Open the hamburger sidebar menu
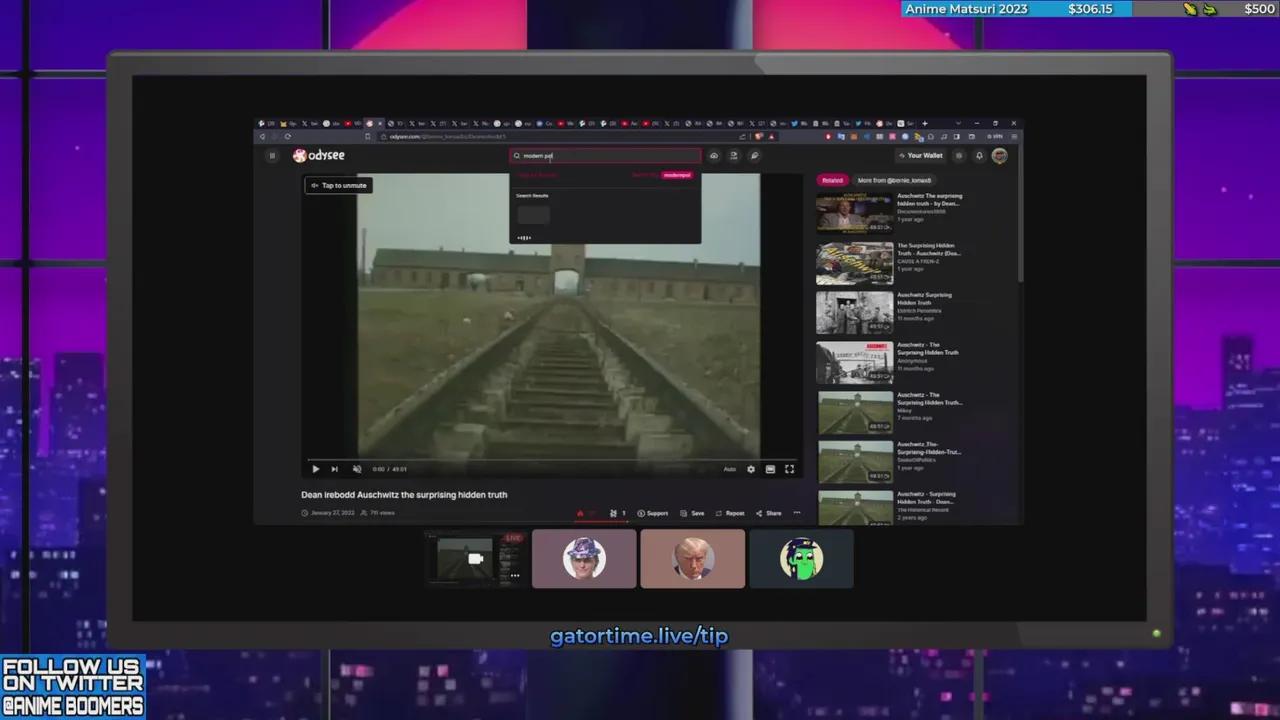This screenshot has height=720, width=1280. tap(271, 156)
